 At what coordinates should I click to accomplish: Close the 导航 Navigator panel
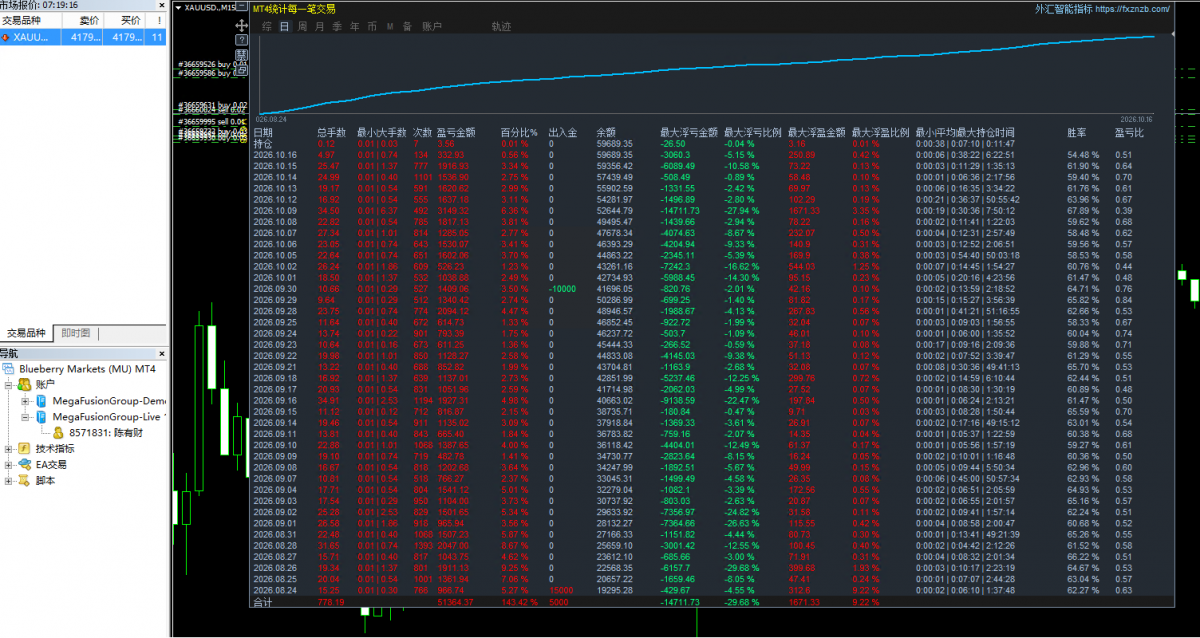coord(162,353)
